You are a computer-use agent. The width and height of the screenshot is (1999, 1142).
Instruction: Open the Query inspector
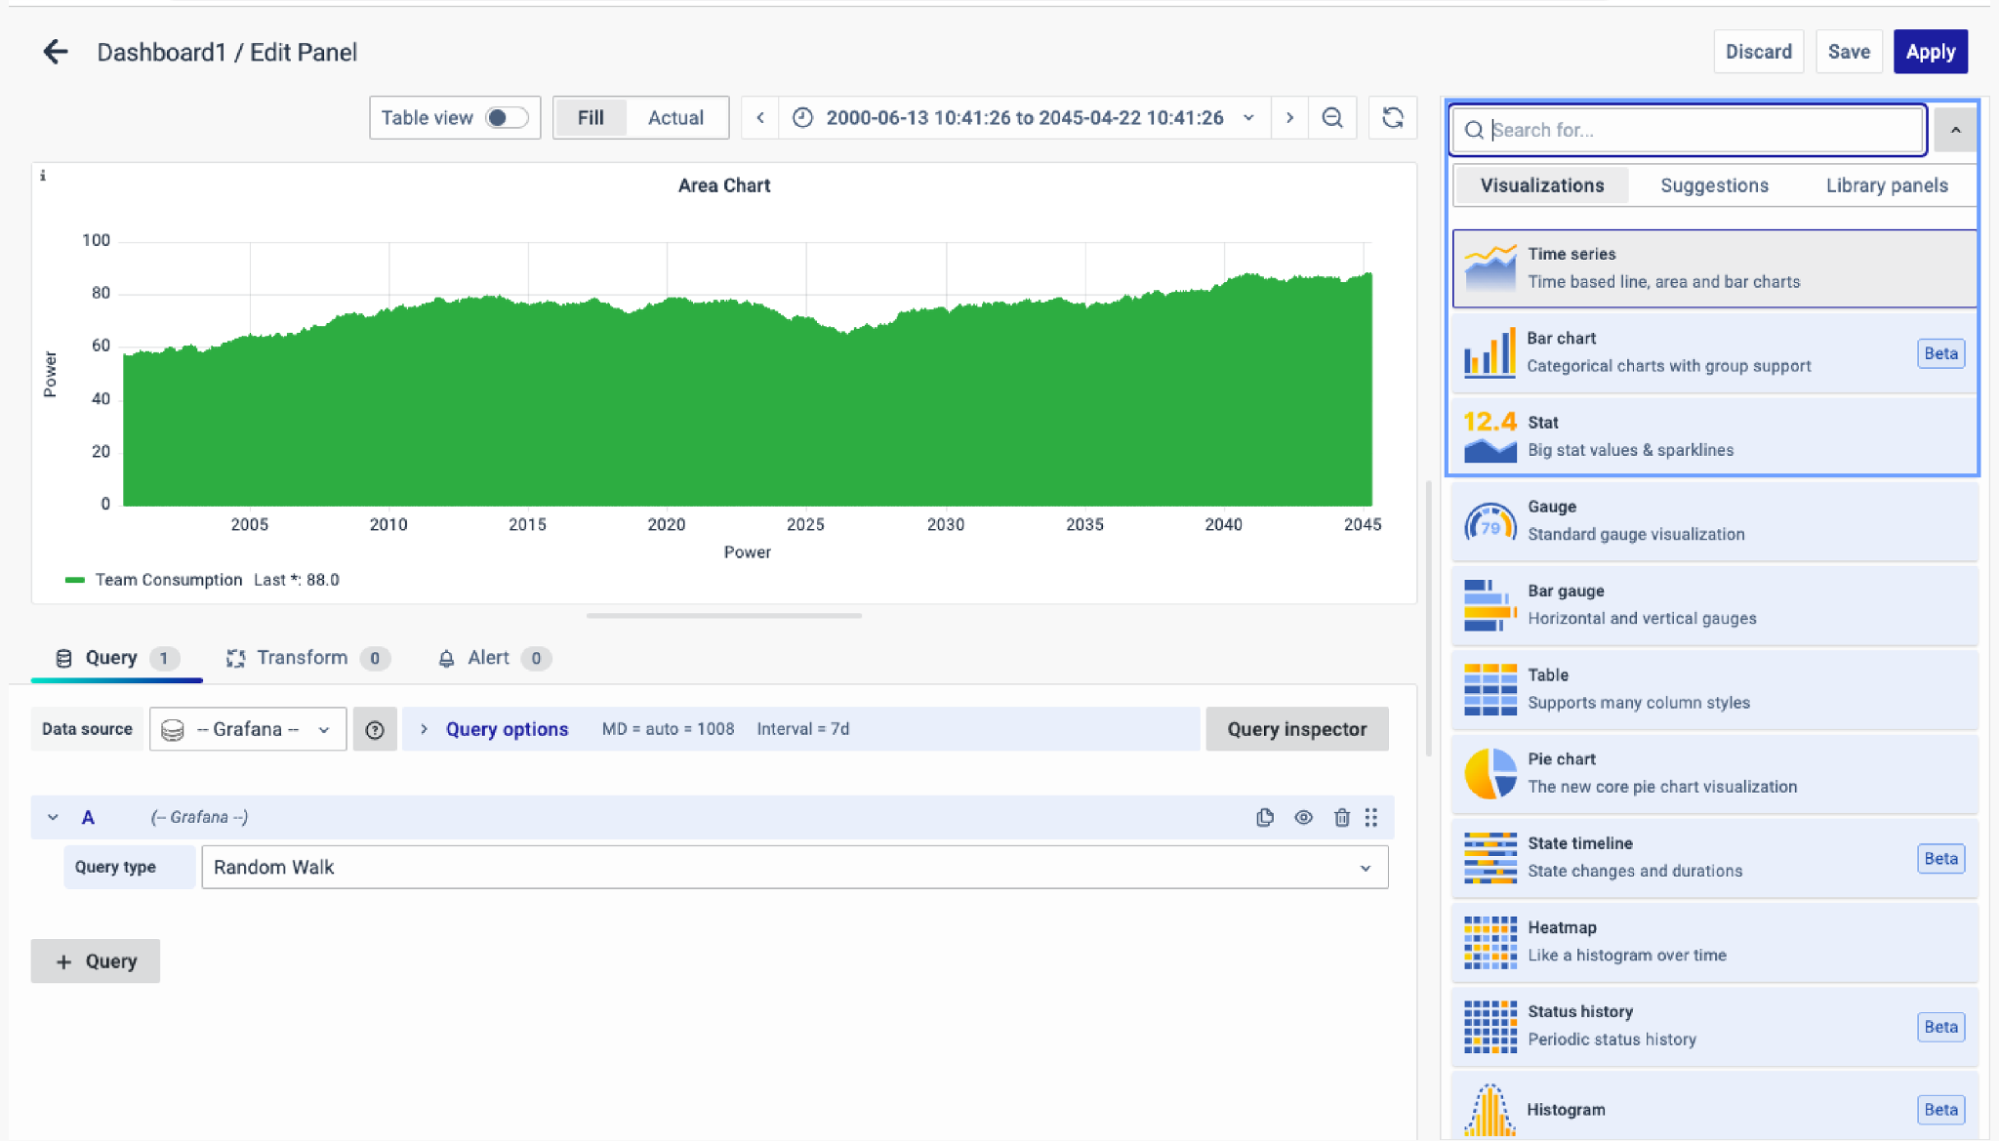click(x=1296, y=730)
